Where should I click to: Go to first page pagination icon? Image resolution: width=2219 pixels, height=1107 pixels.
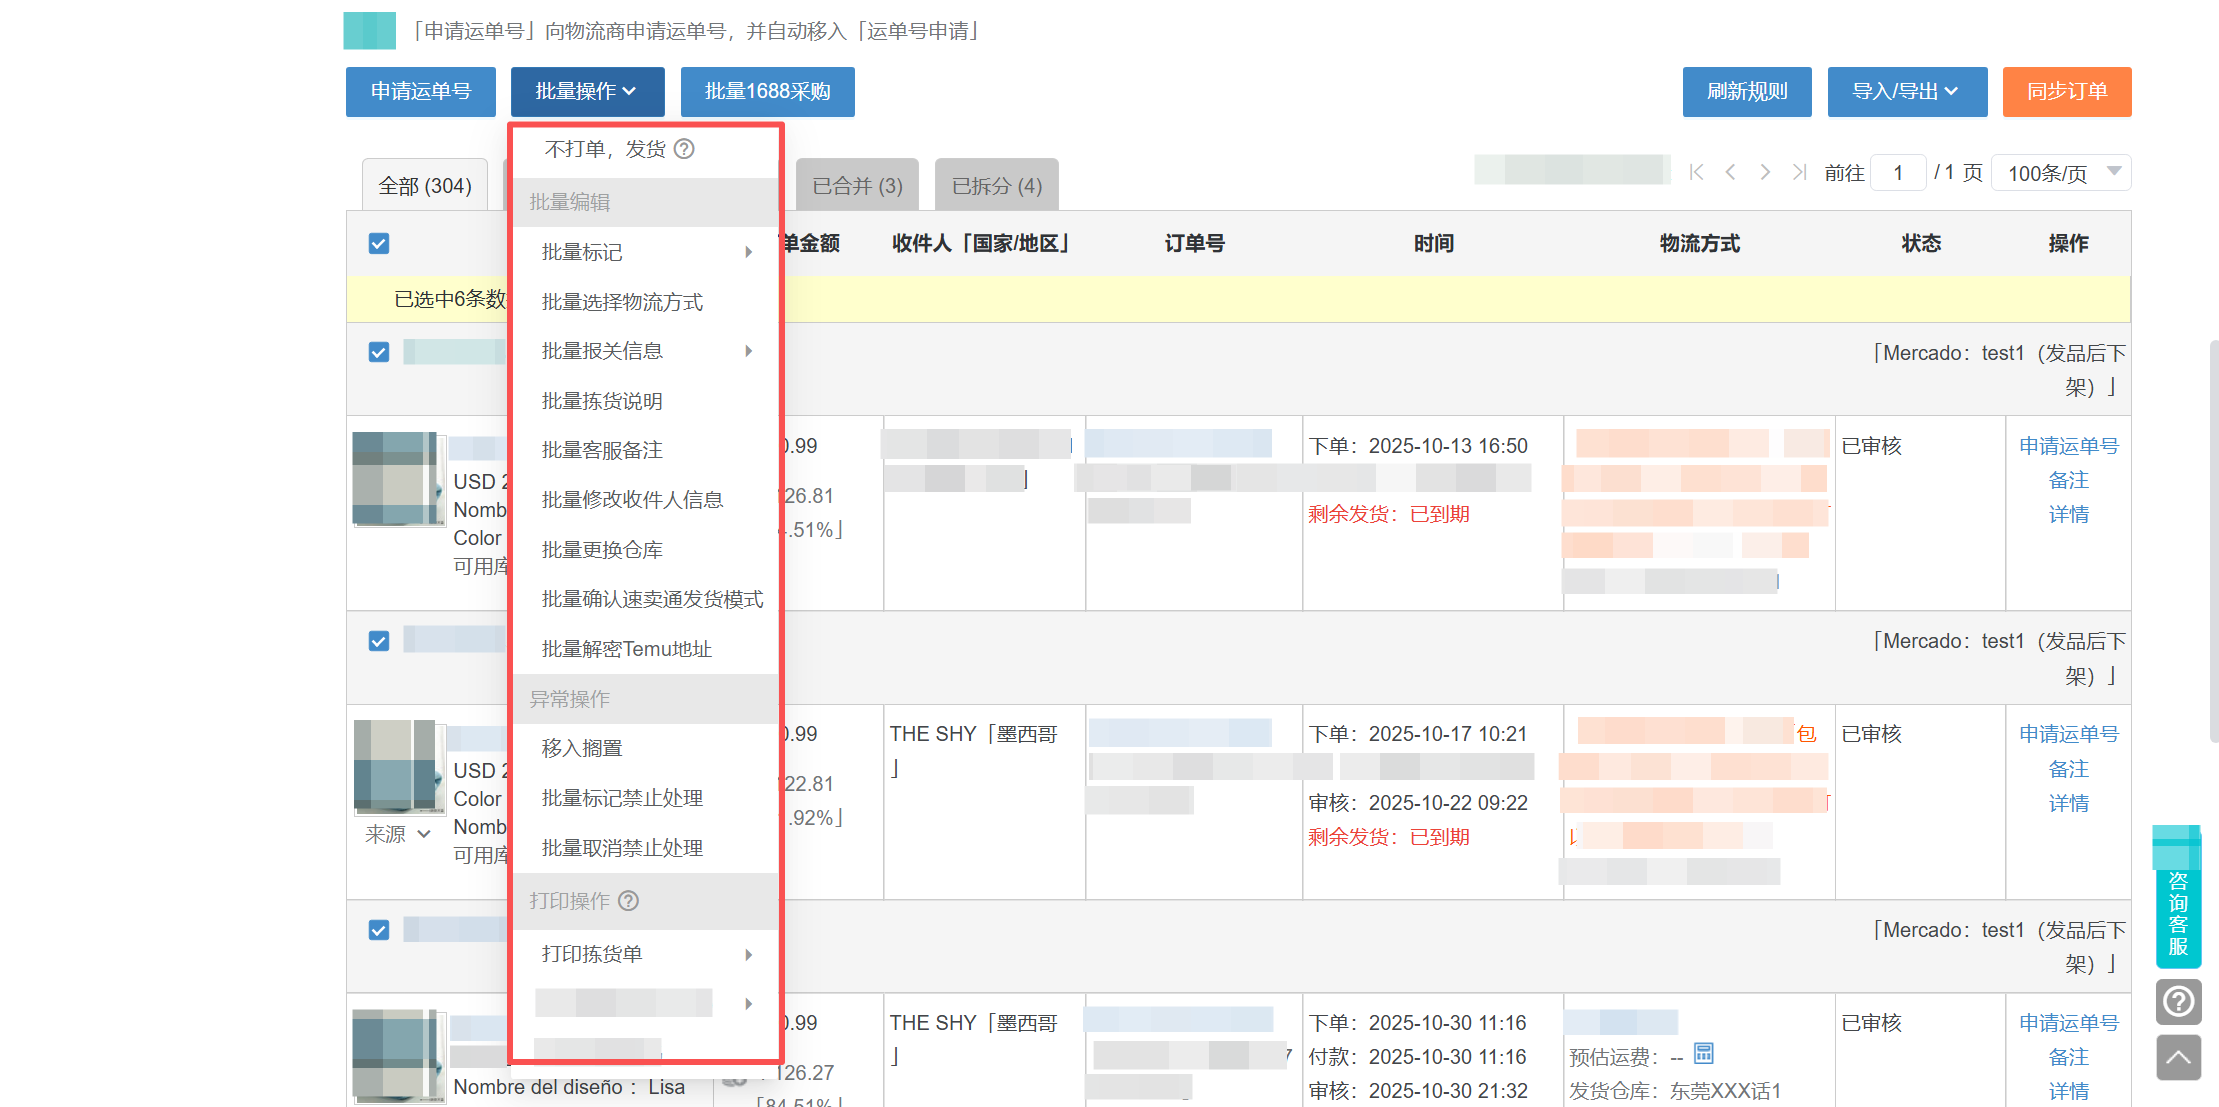click(1696, 172)
